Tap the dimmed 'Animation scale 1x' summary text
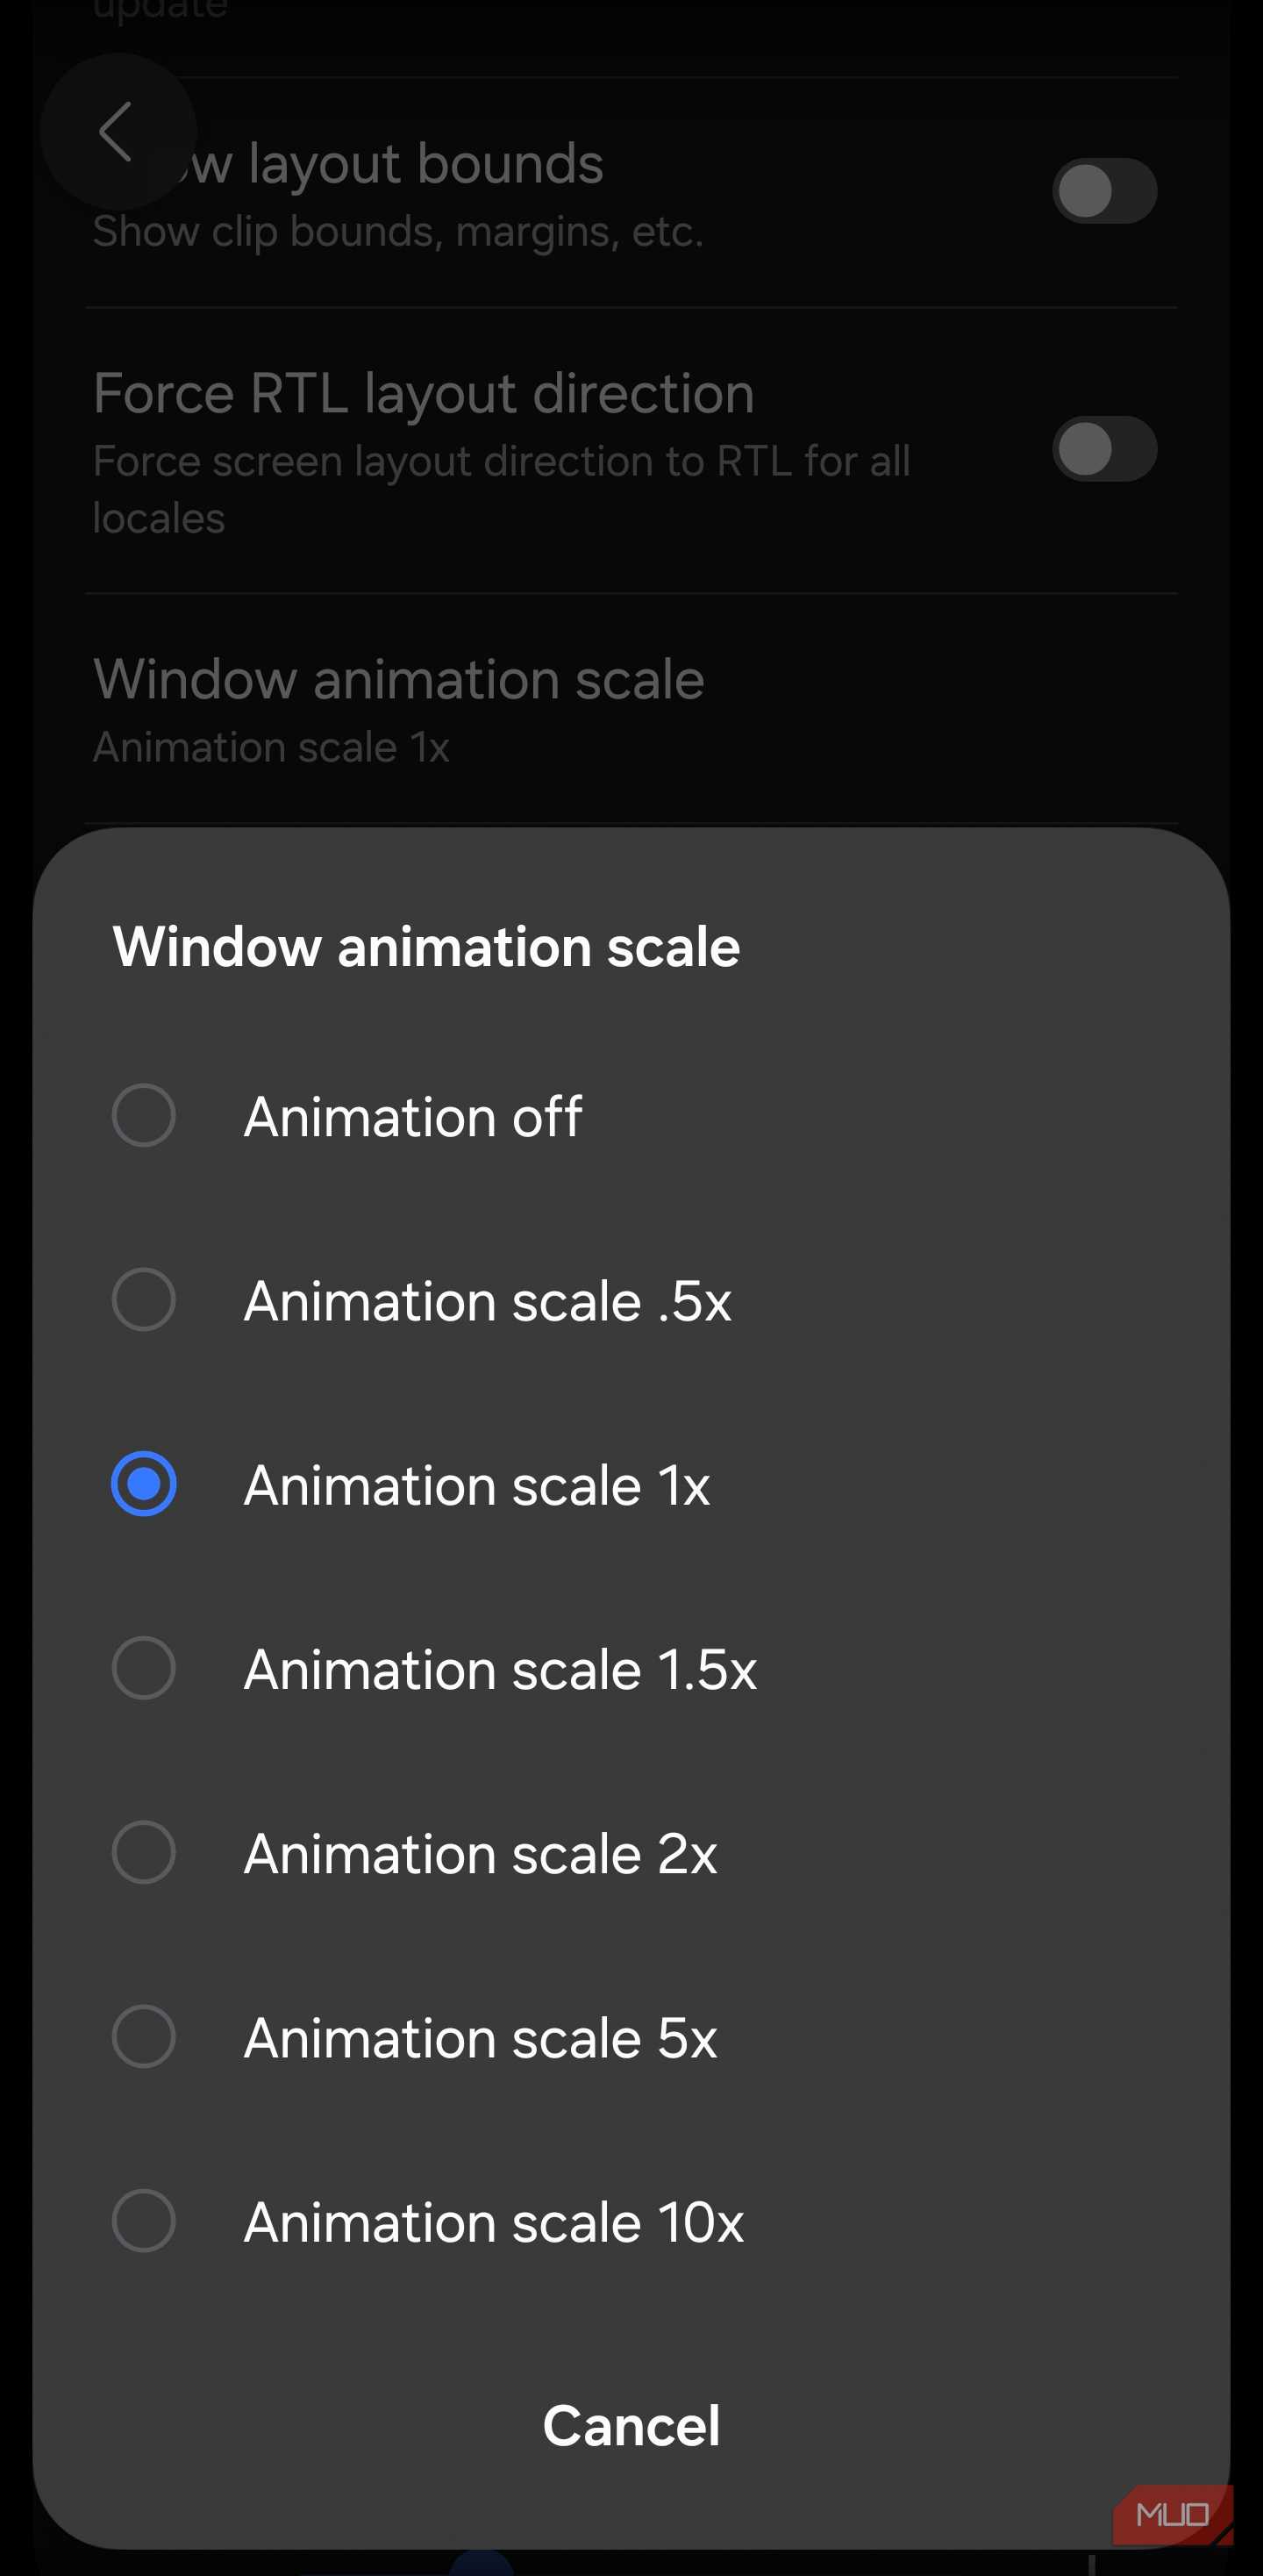The height and width of the screenshot is (2576, 1263). click(271, 748)
